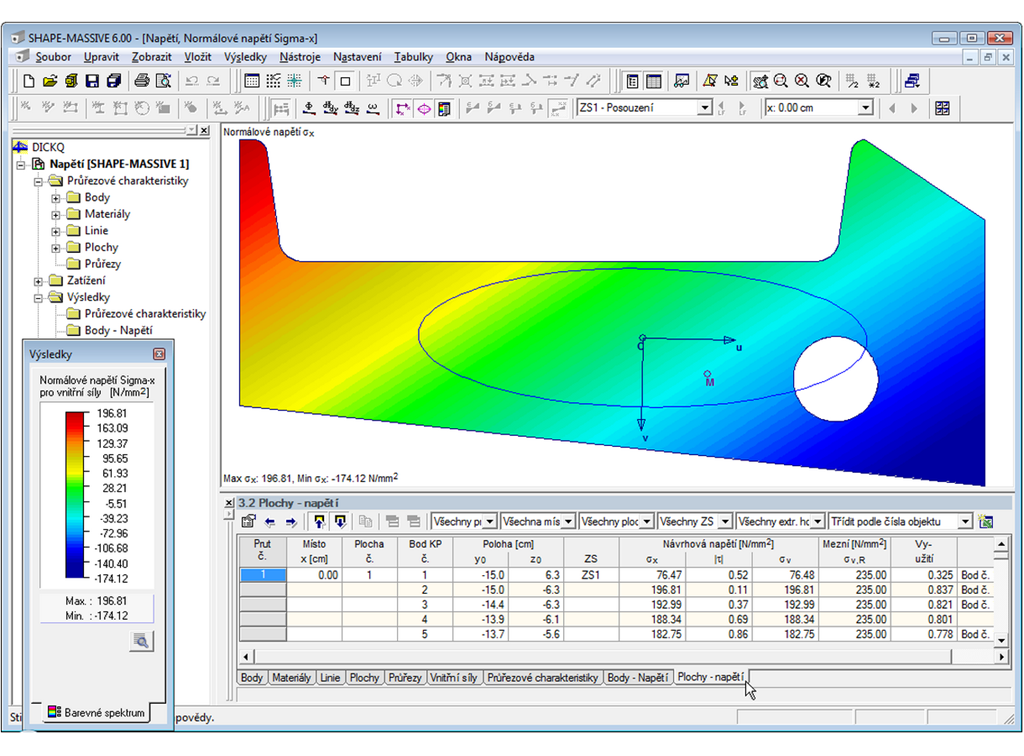The width and height of the screenshot is (1024, 756).
Task: Click the magnifier with red X icon
Action: tap(802, 81)
